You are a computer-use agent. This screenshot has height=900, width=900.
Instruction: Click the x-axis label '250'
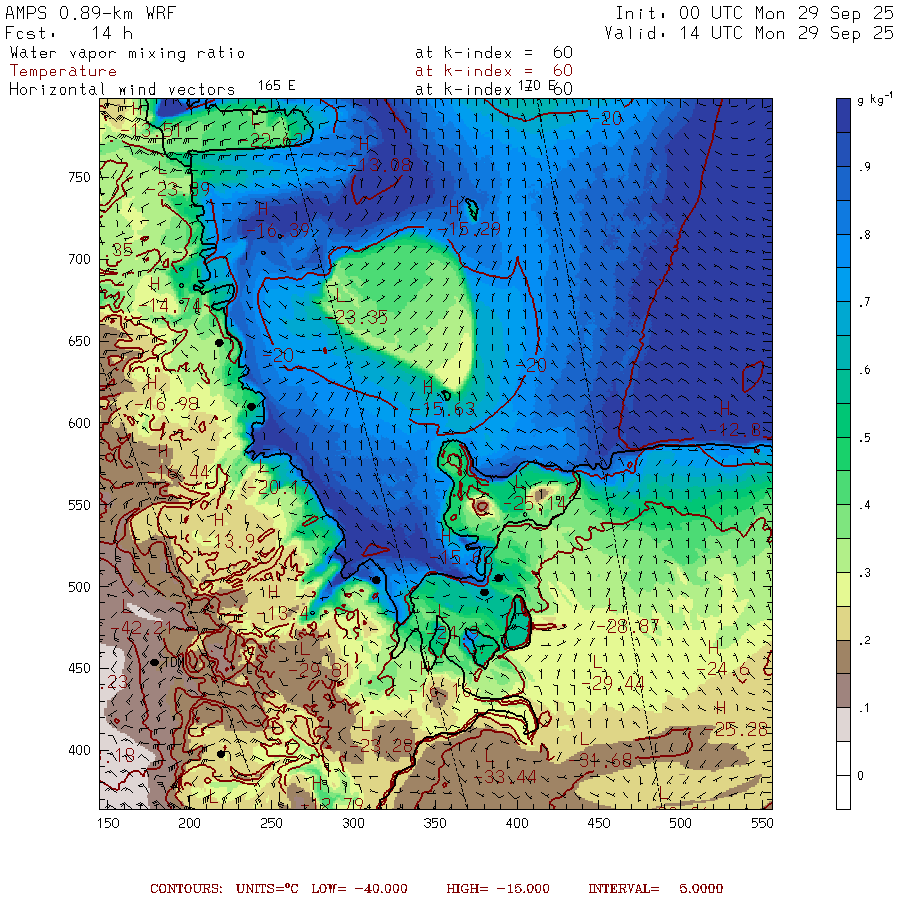tap(271, 823)
